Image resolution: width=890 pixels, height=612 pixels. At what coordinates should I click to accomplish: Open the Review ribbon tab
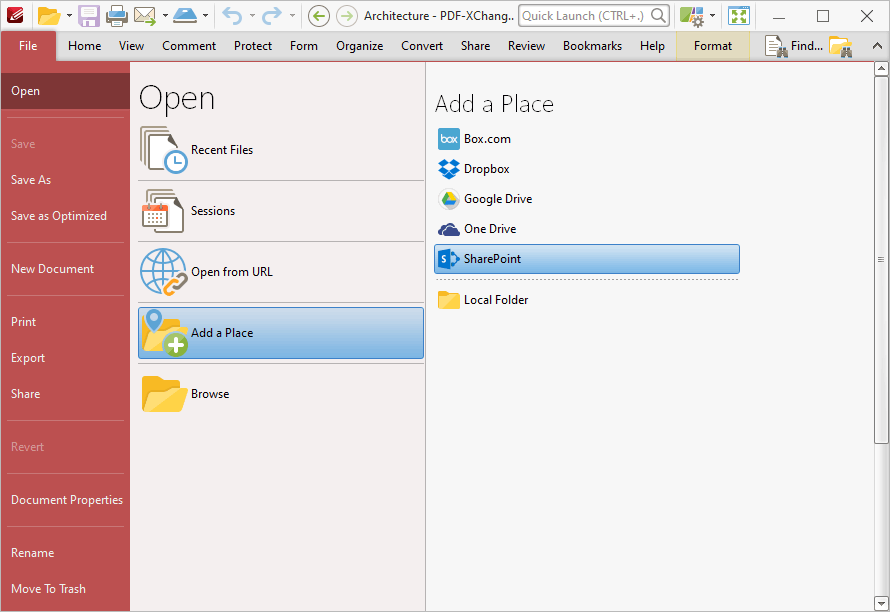point(526,46)
